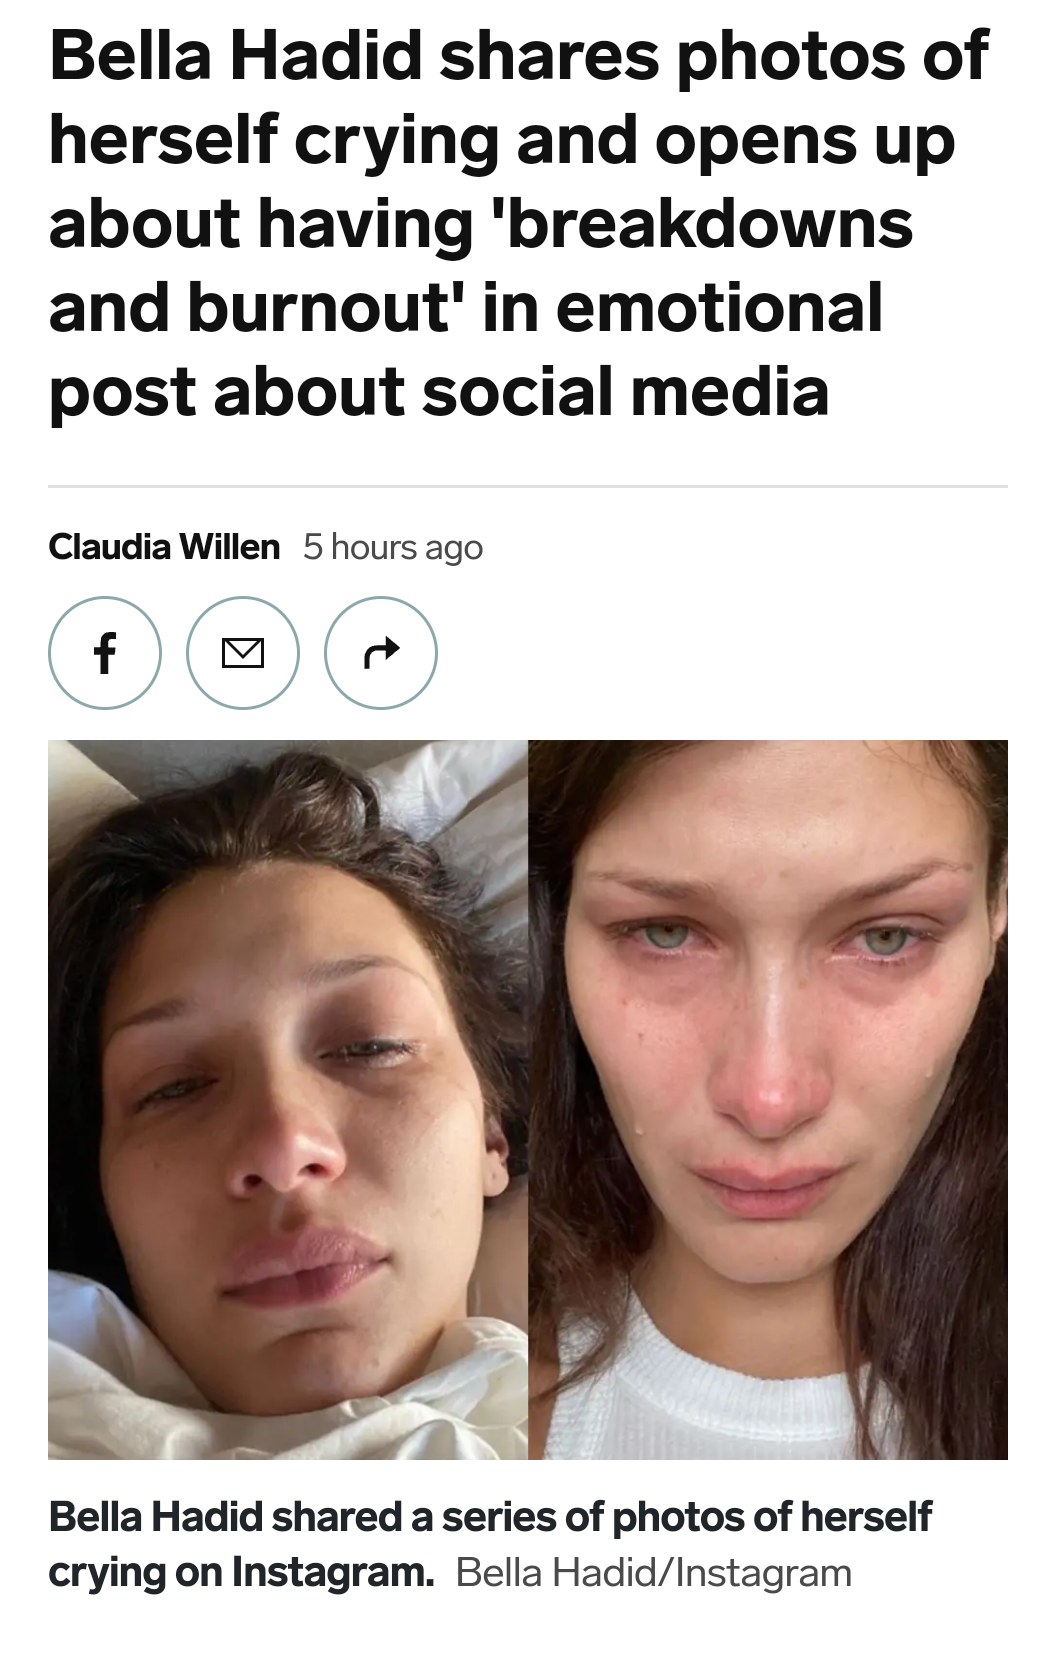
Task: Click 'social media' words in the headline
Action: [x=625, y=390]
